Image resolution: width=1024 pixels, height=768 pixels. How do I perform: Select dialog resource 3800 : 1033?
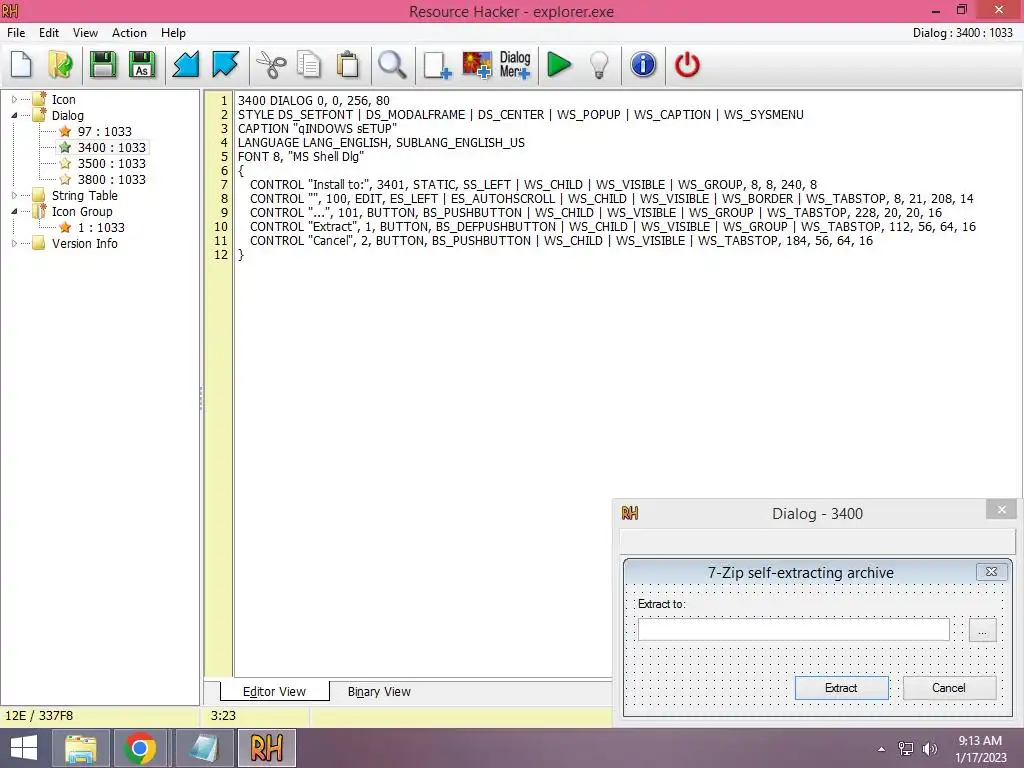(x=112, y=180)
